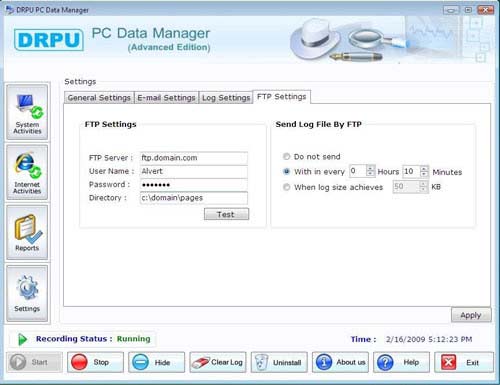Click the Apply button
This screenshot has width=500, height=385.
click(471, 315)
